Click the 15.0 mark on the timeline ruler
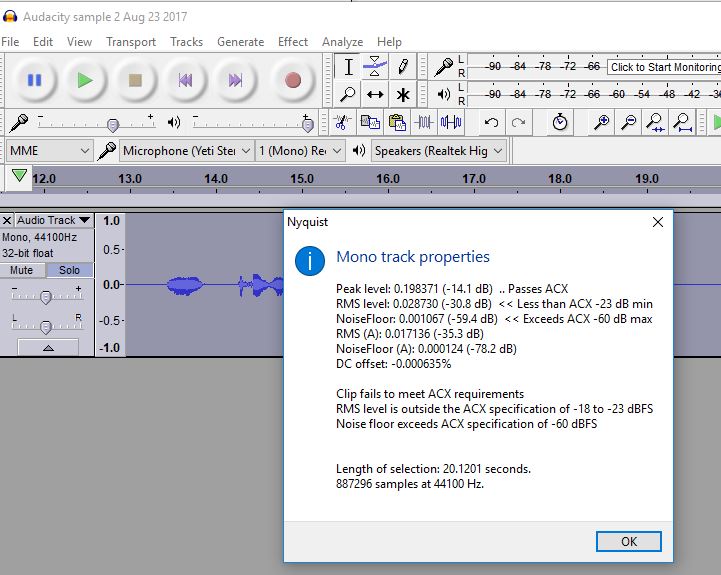Image resolution: width=721 pixels, height=575 pixels. click(302, 178)
